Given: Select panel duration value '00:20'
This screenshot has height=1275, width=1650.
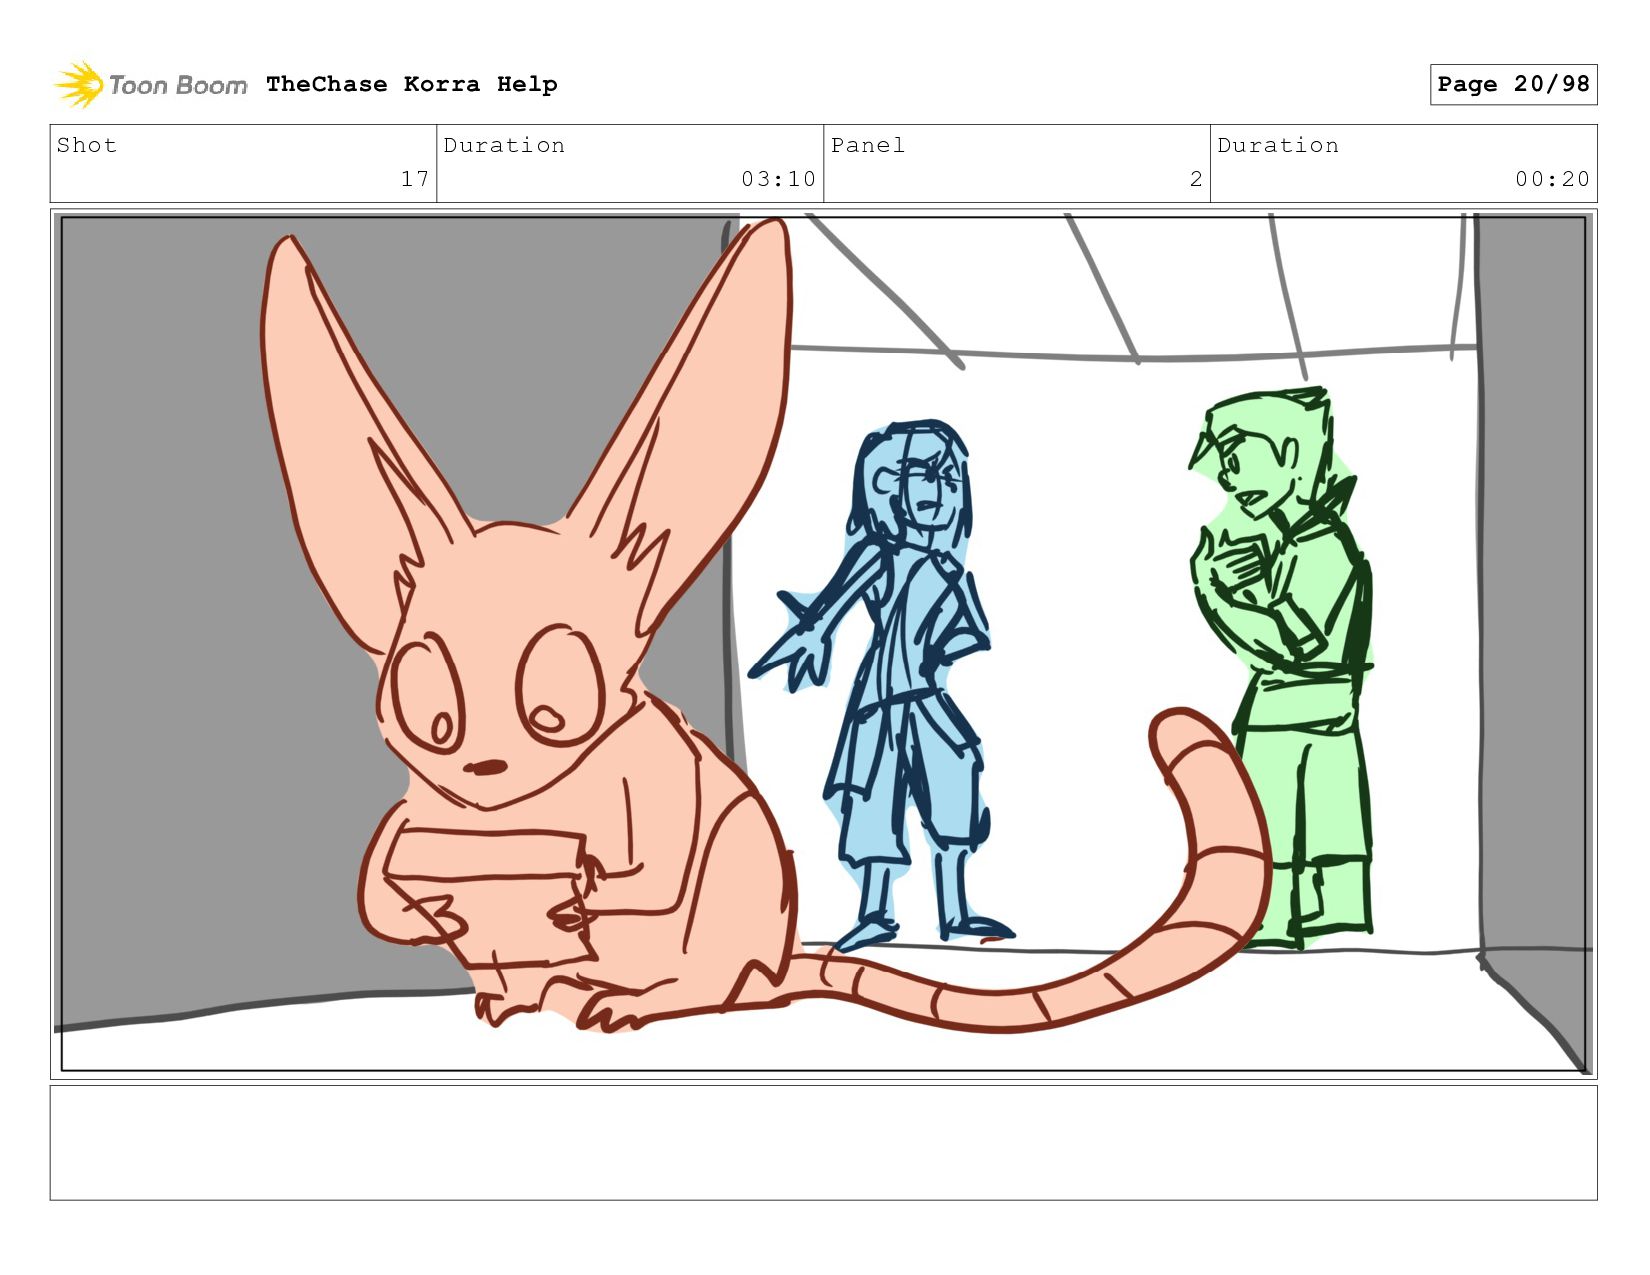Looking at the screenshot, I should coord(1552,179).
